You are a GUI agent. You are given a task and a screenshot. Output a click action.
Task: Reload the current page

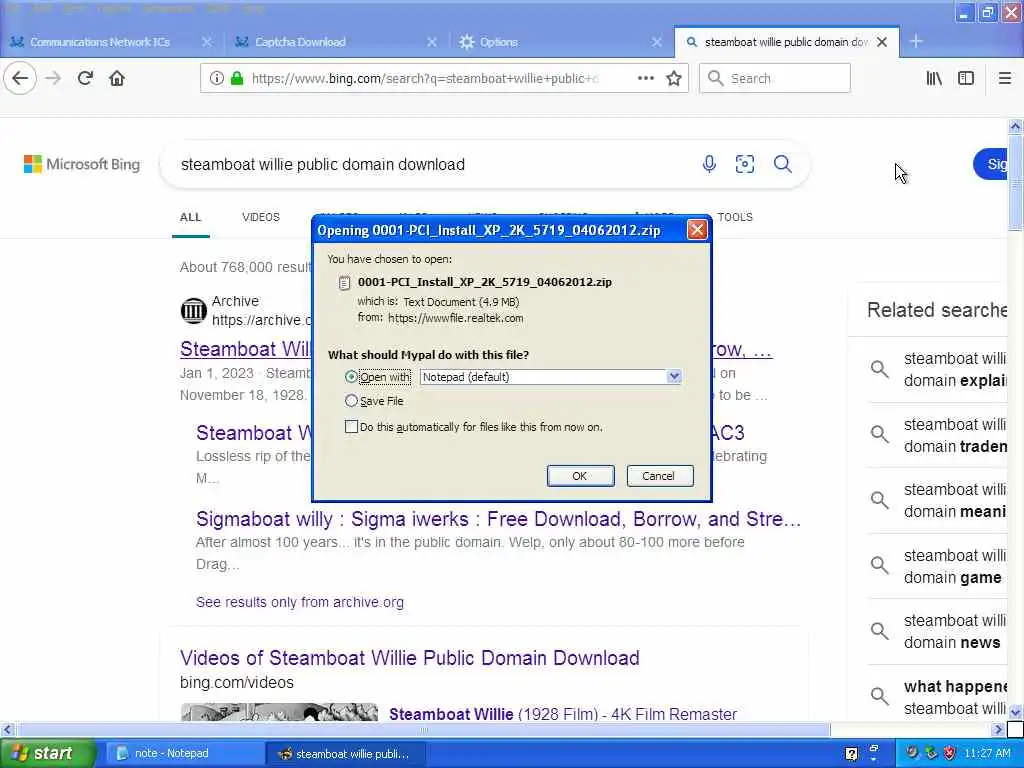coord(85,78)
